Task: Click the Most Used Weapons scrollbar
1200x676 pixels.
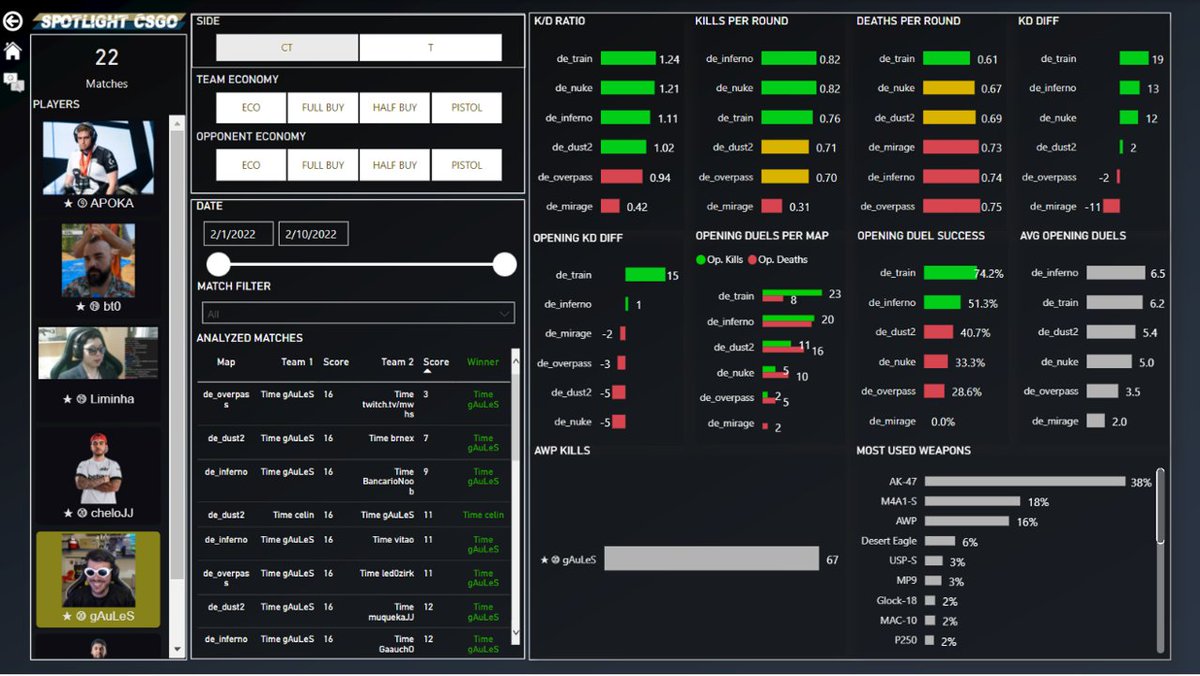Action: coord(1161,506)
